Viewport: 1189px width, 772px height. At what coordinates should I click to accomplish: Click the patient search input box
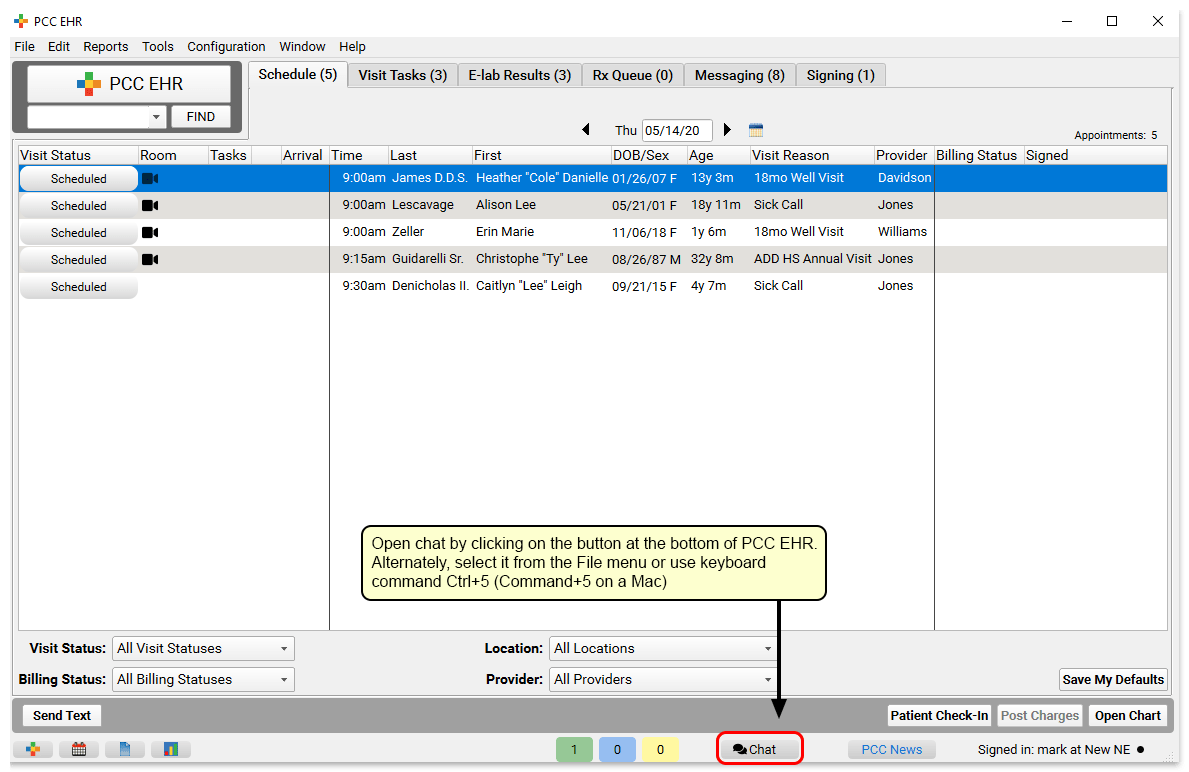(88, 117)
